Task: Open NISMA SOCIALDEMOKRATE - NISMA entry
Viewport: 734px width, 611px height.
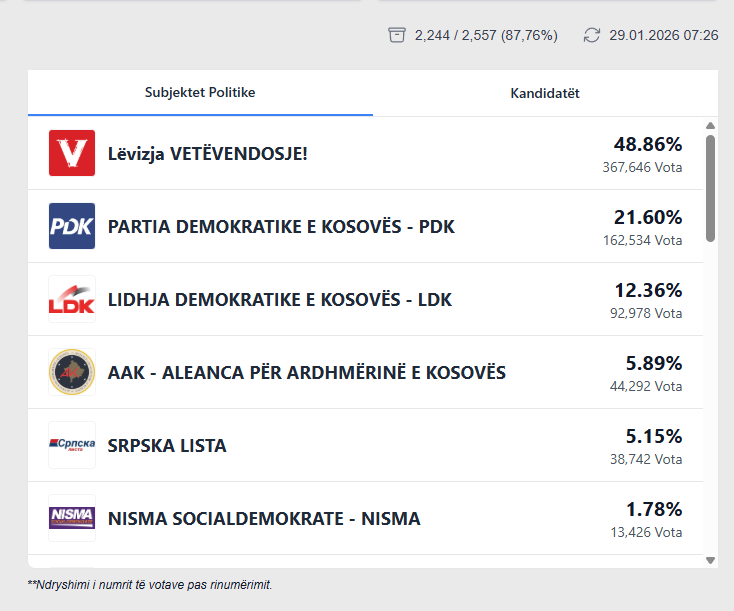Action: pos(264,519)
